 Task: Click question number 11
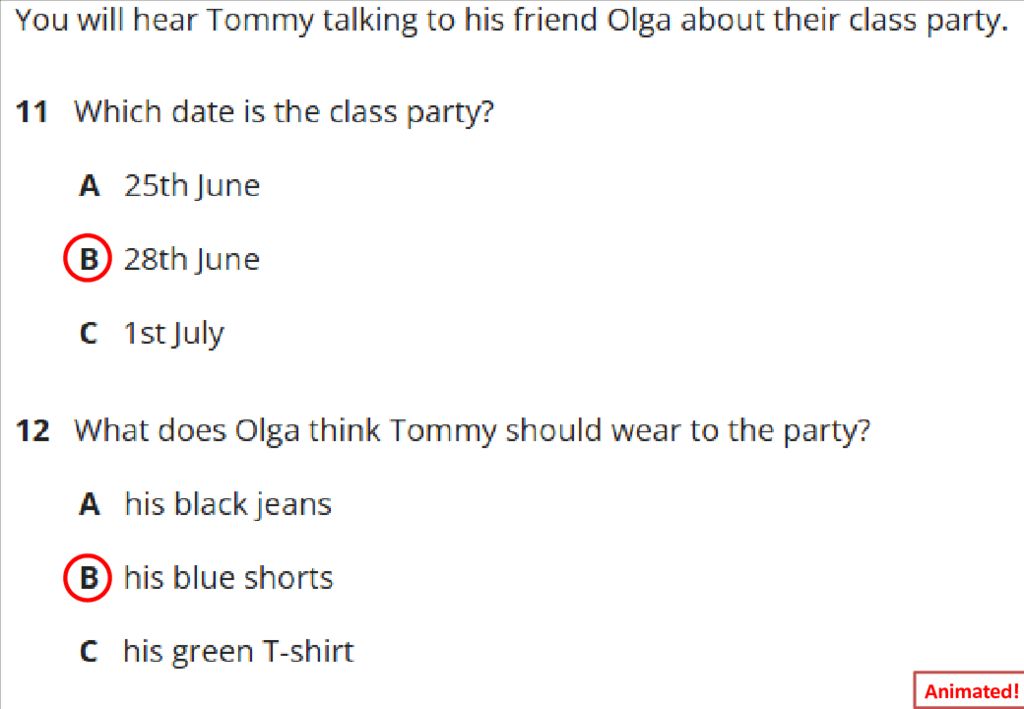coord(32,112)
